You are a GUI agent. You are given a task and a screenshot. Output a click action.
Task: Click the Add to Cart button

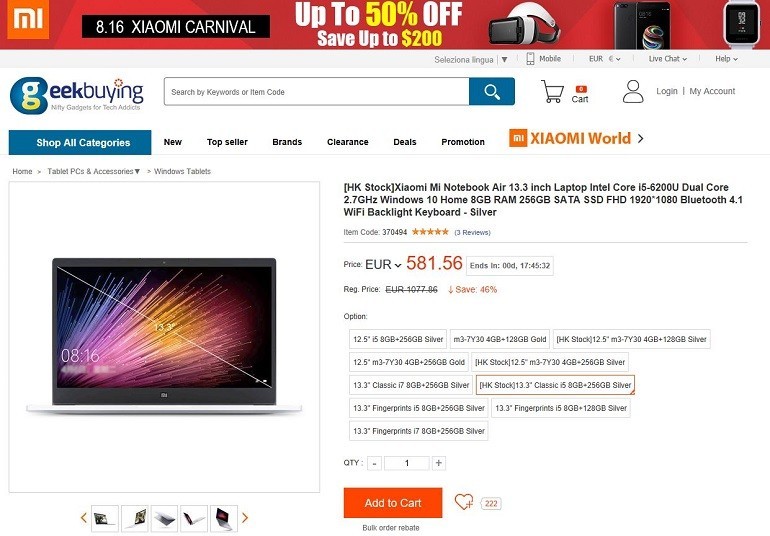pos(393,503)
